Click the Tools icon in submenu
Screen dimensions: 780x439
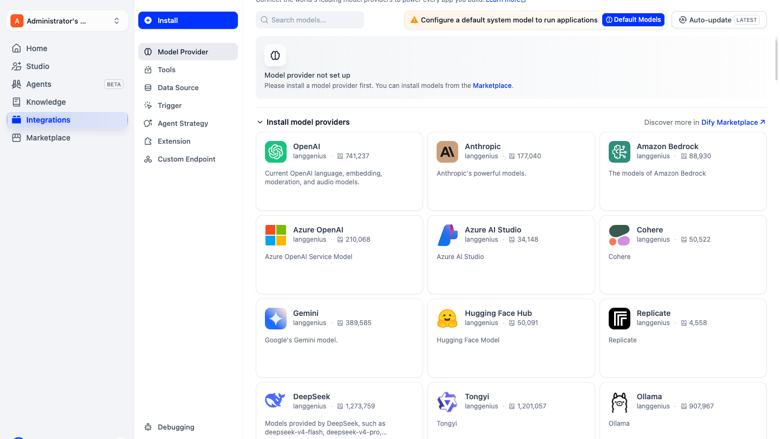(x=148, y=70)
